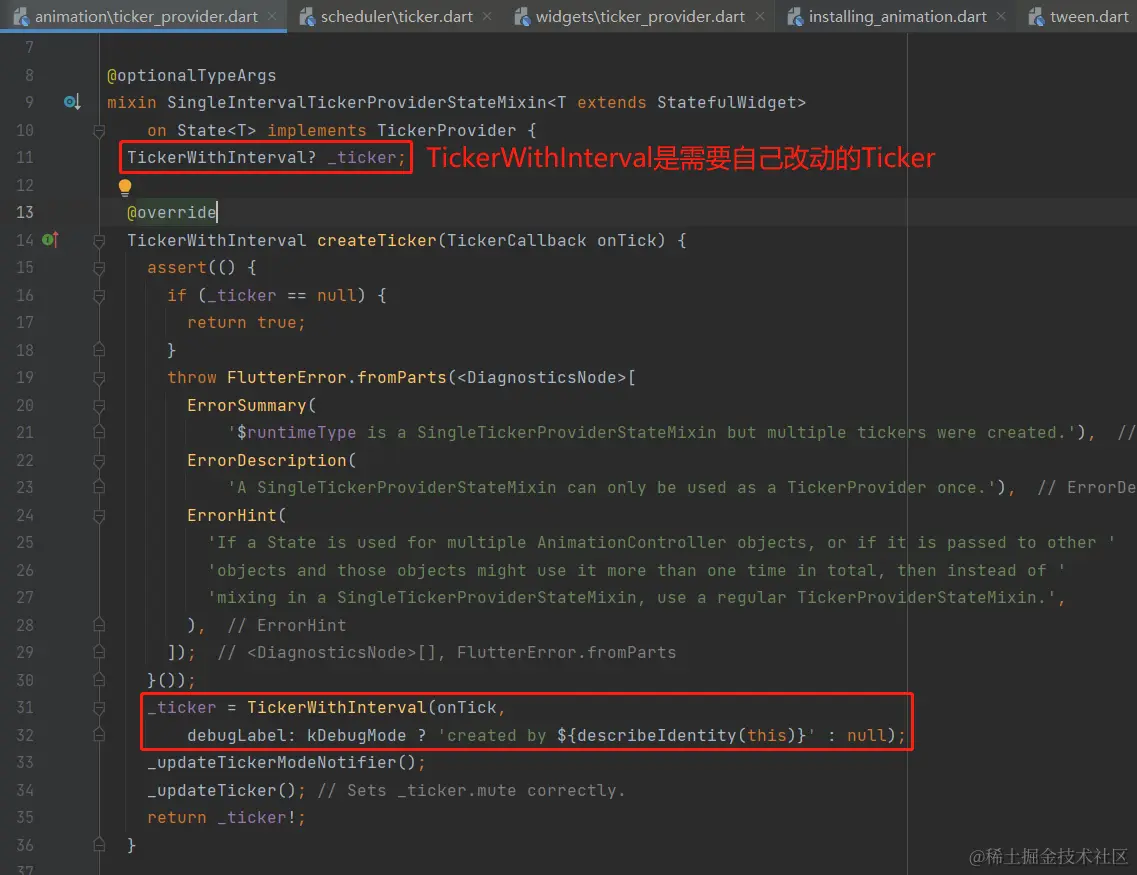Open the scheduler\ticker.dart tab
1137x875 pixels.
point(396,16)
